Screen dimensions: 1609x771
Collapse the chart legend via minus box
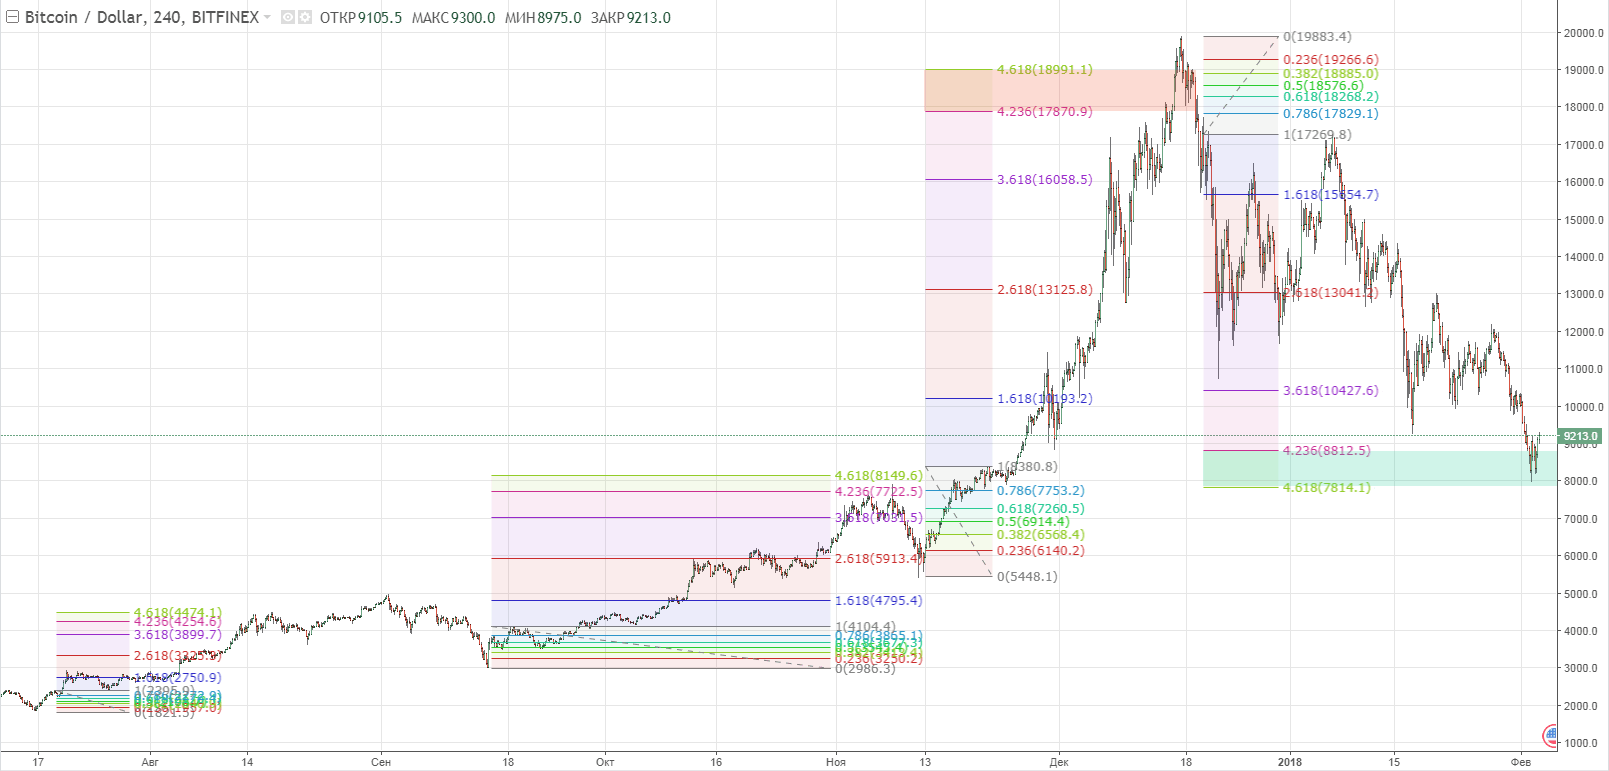pos(12,17)
